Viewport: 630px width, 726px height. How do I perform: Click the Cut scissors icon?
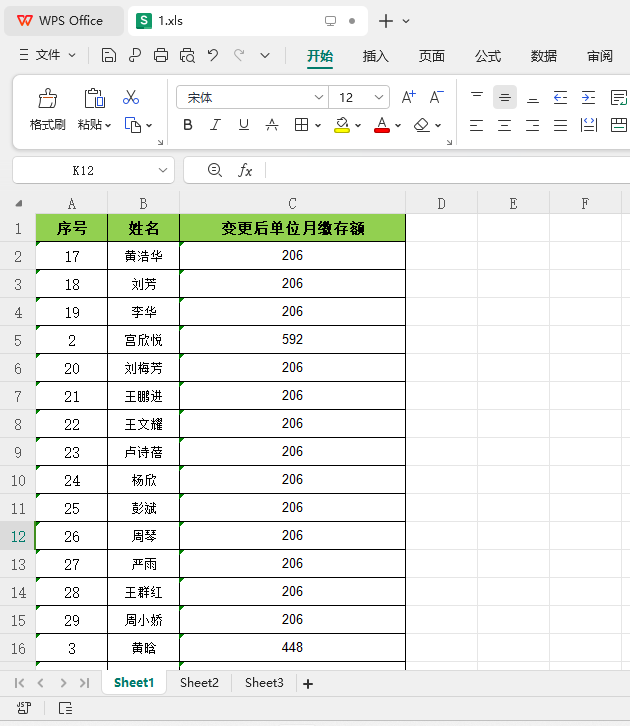[131, 97]
